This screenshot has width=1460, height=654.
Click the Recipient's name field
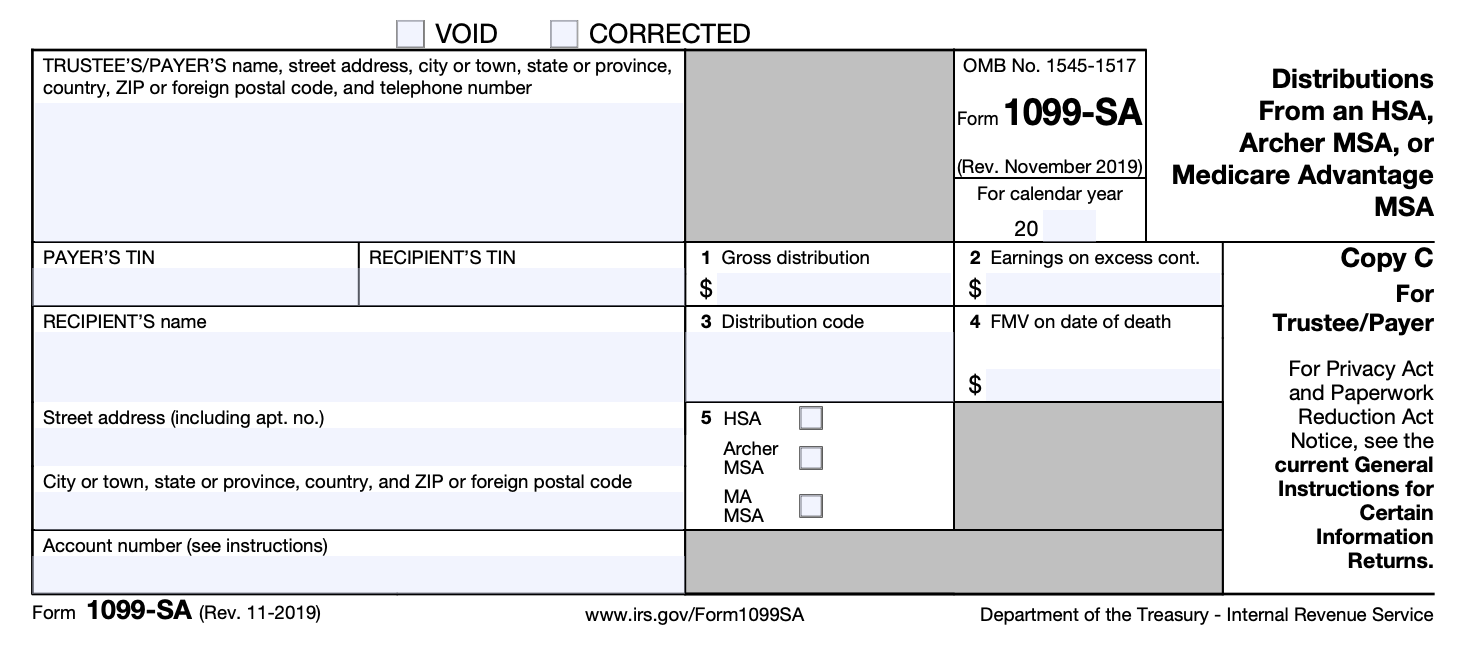pos(358,366)
